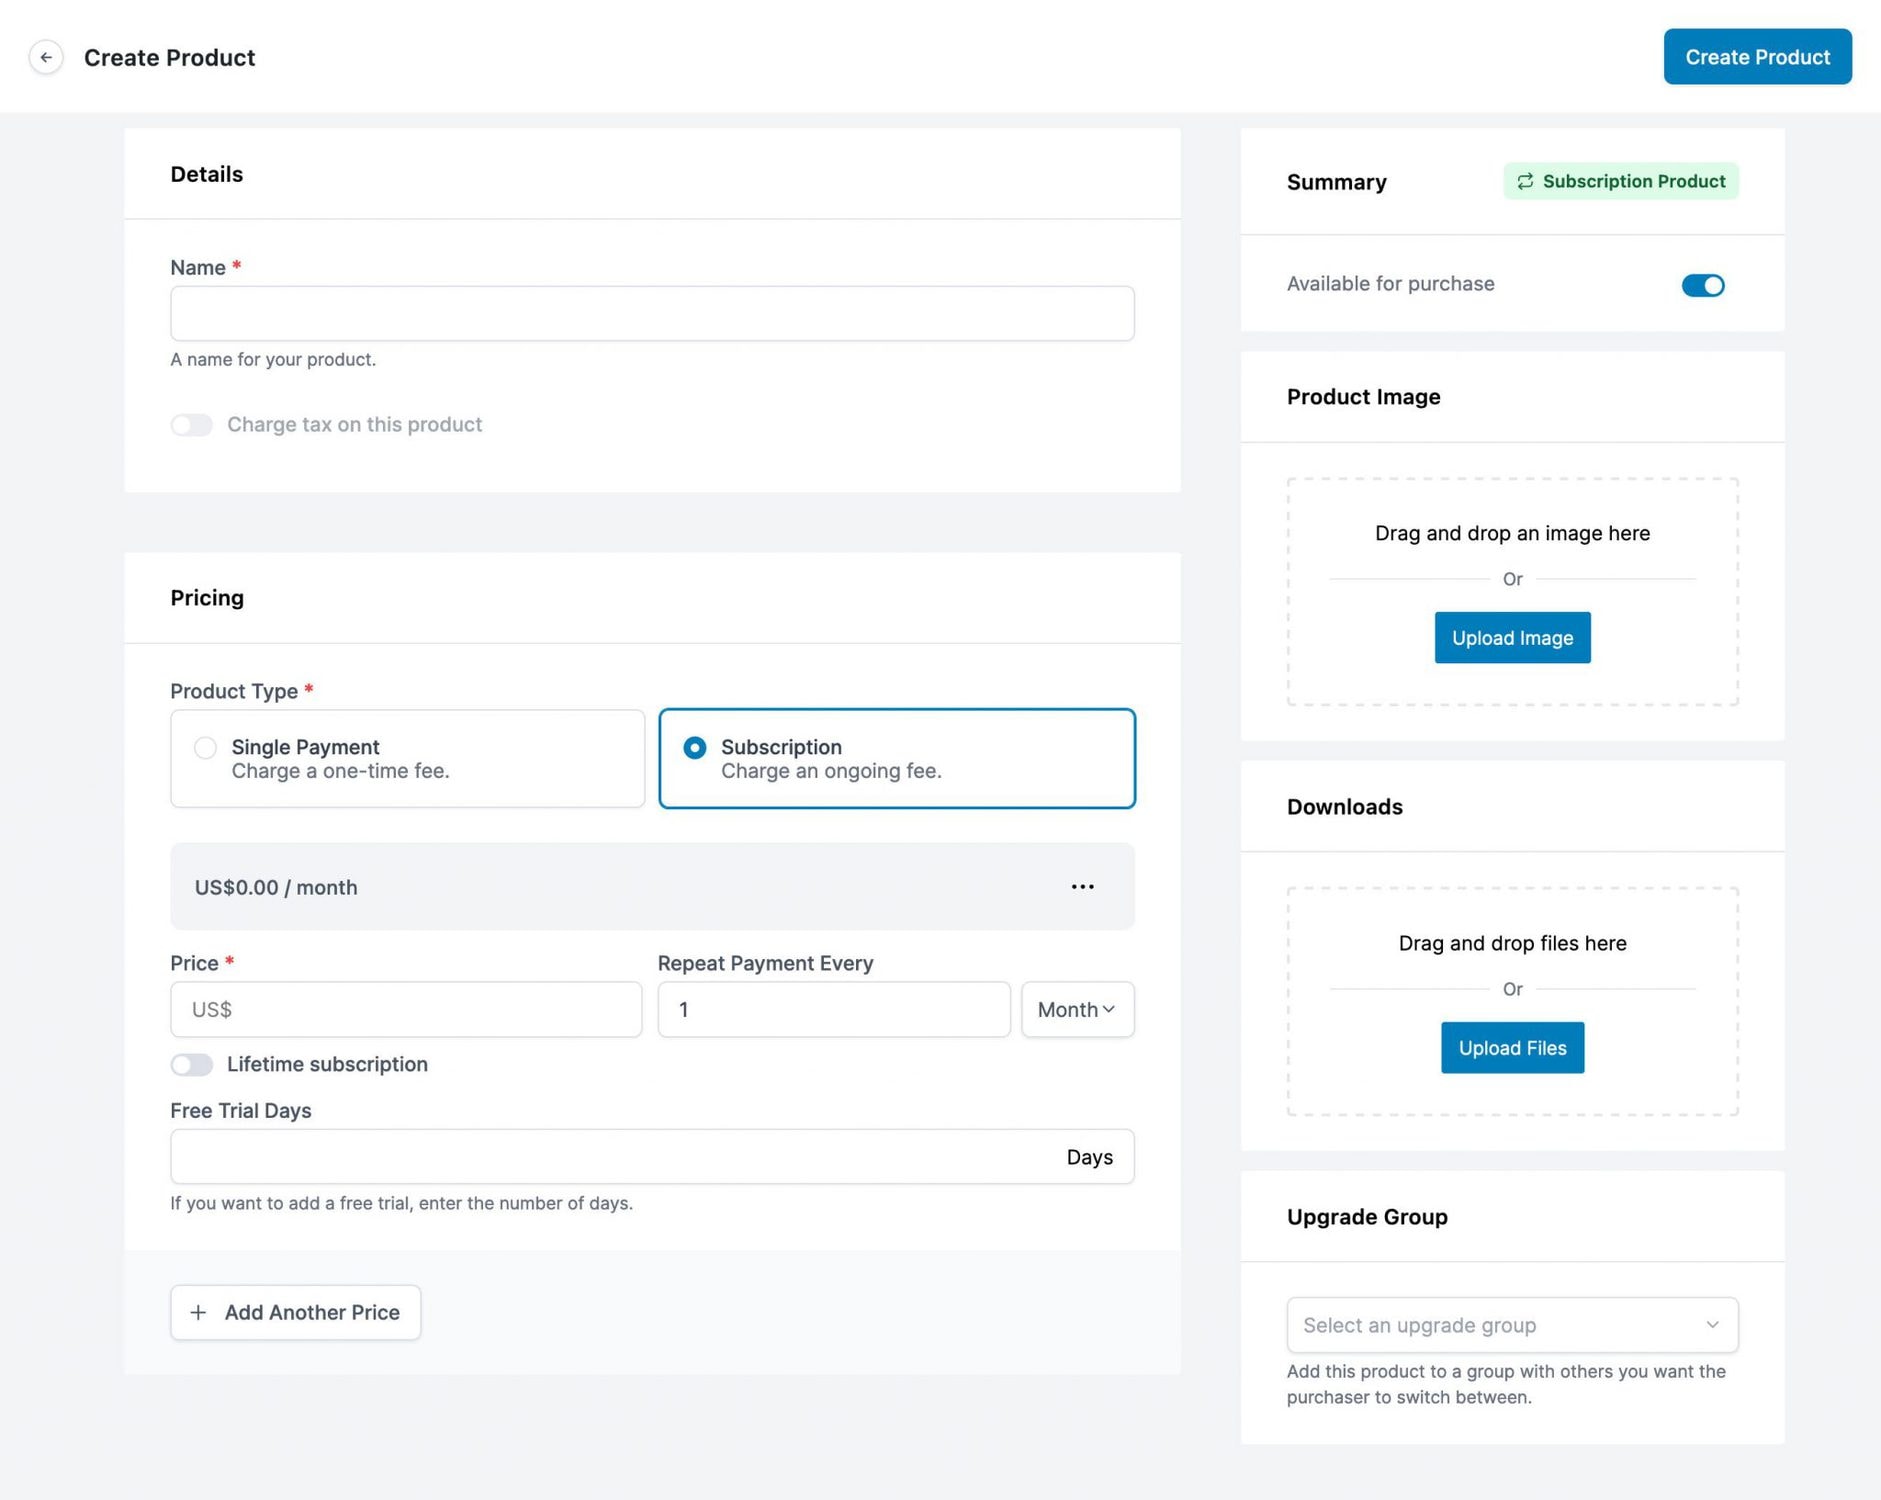Click the files drag and drop area
Screen dimensions: 1881x1500
click(1512, 1002)
